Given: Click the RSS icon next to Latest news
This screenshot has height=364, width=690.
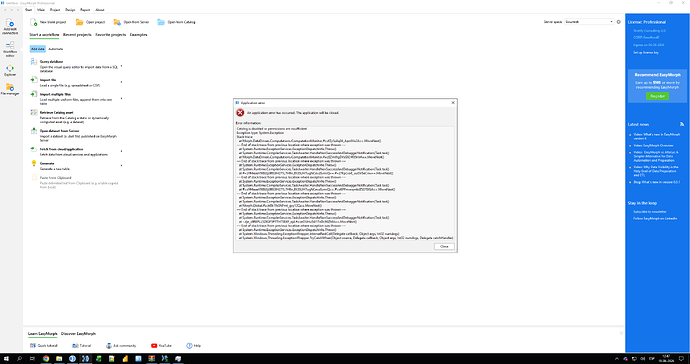Looking at the screenshot, I should click(682, 125).
